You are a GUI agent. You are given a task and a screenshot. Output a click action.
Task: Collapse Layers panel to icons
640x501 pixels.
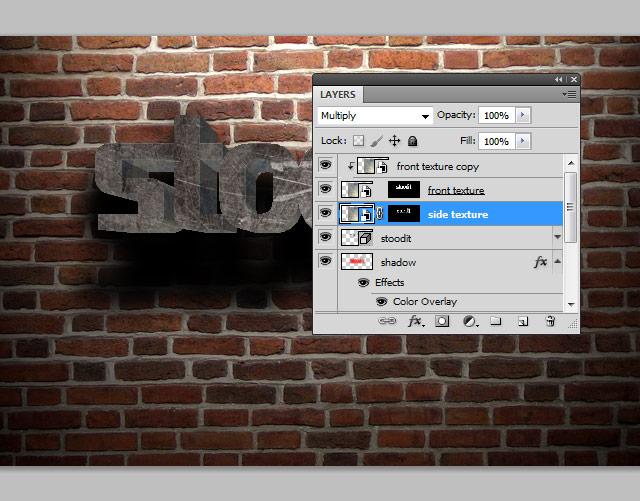coord(558,80)
